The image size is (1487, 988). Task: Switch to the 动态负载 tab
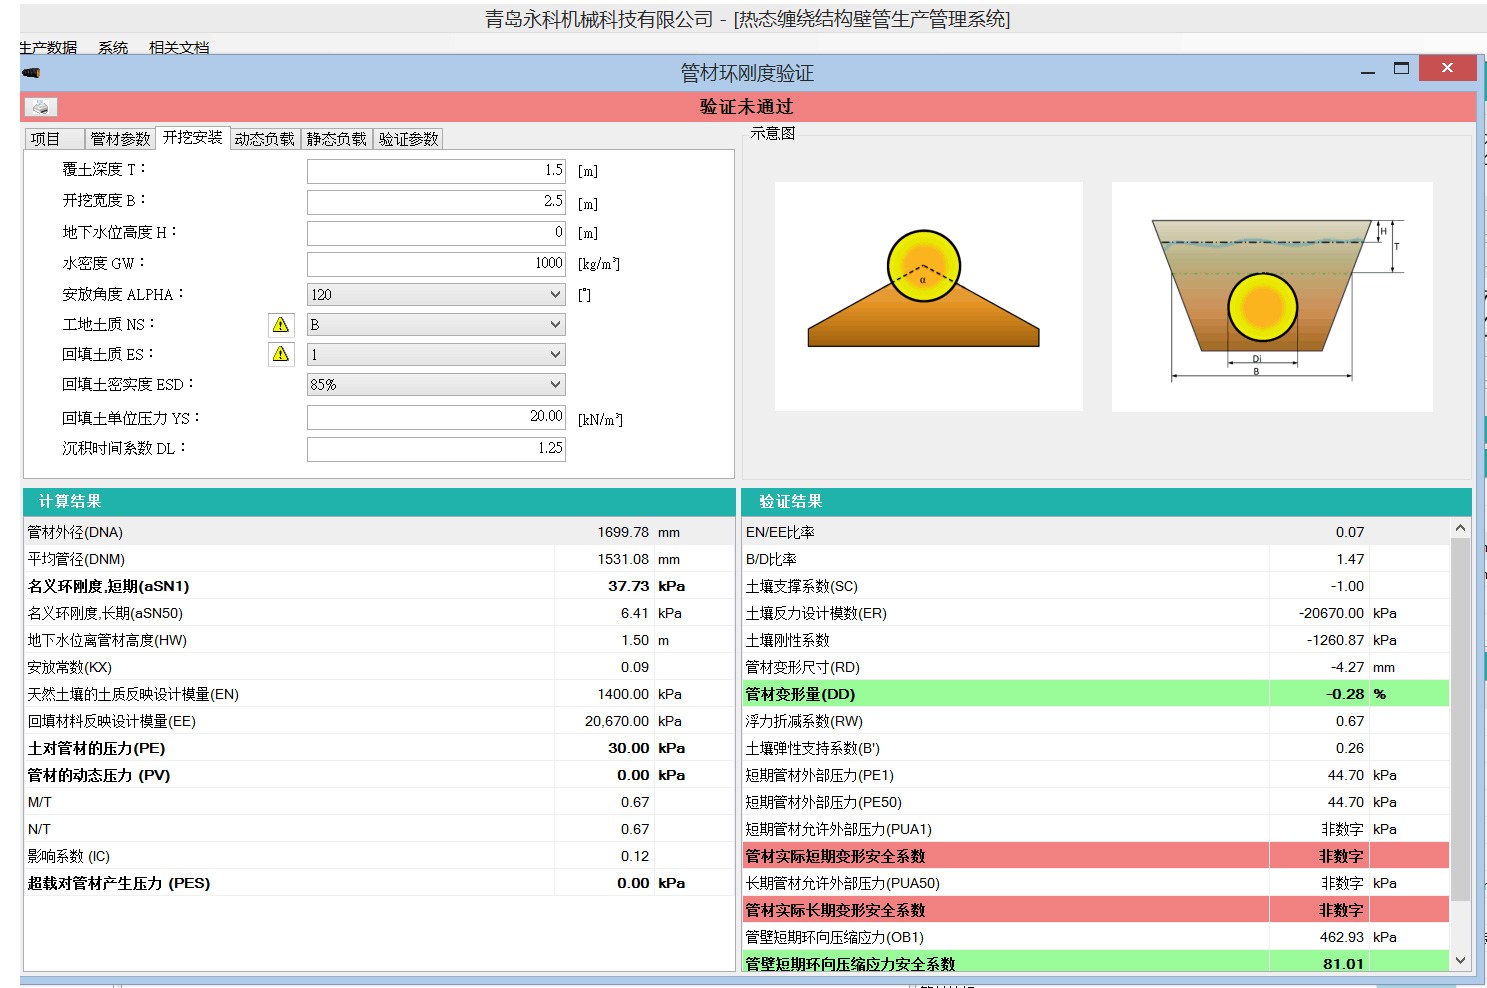[265, 139]
